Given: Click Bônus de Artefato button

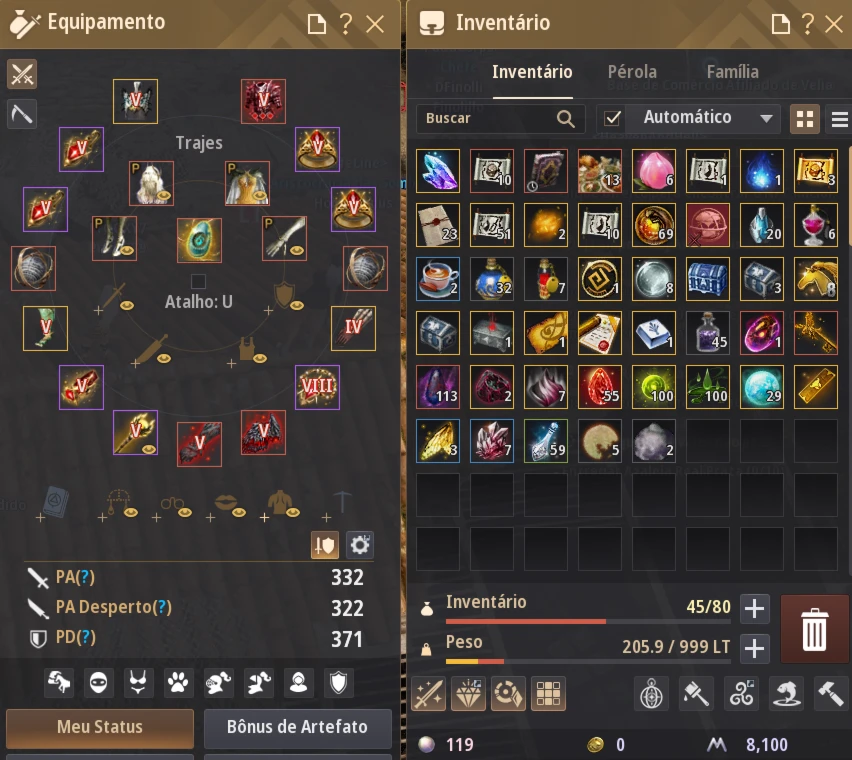Looking at the screenshot, I should pyautogui.click(x=297, y=727).
